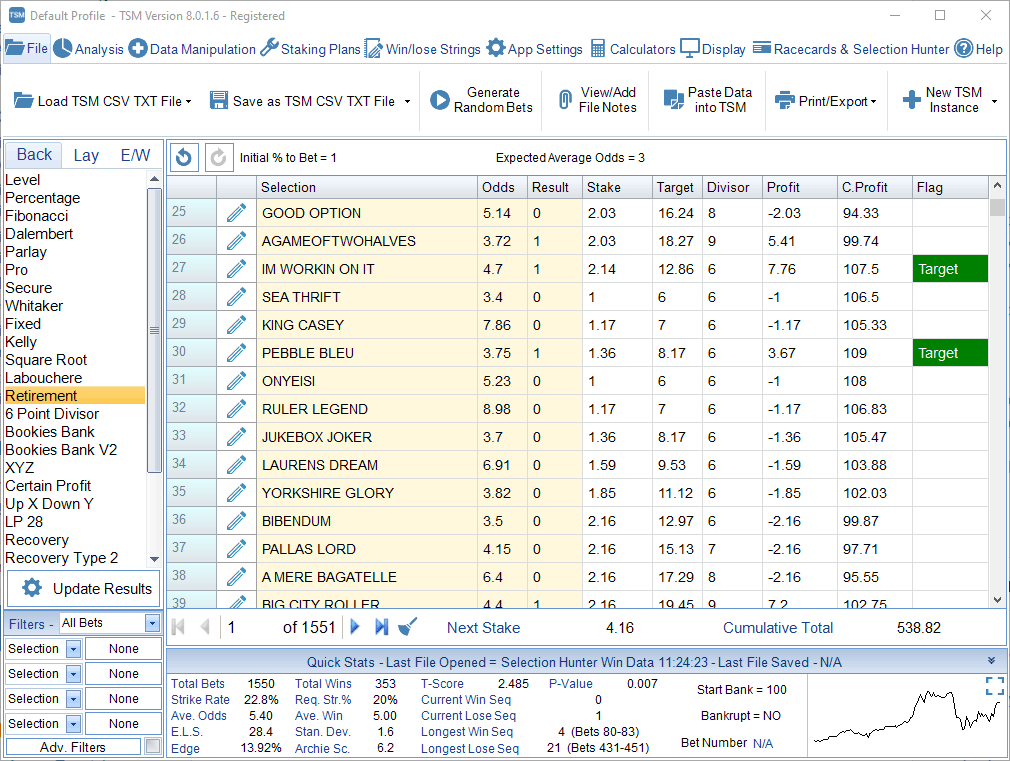
Task: Switch to the Lay tab
Action: tap(86, 155)
